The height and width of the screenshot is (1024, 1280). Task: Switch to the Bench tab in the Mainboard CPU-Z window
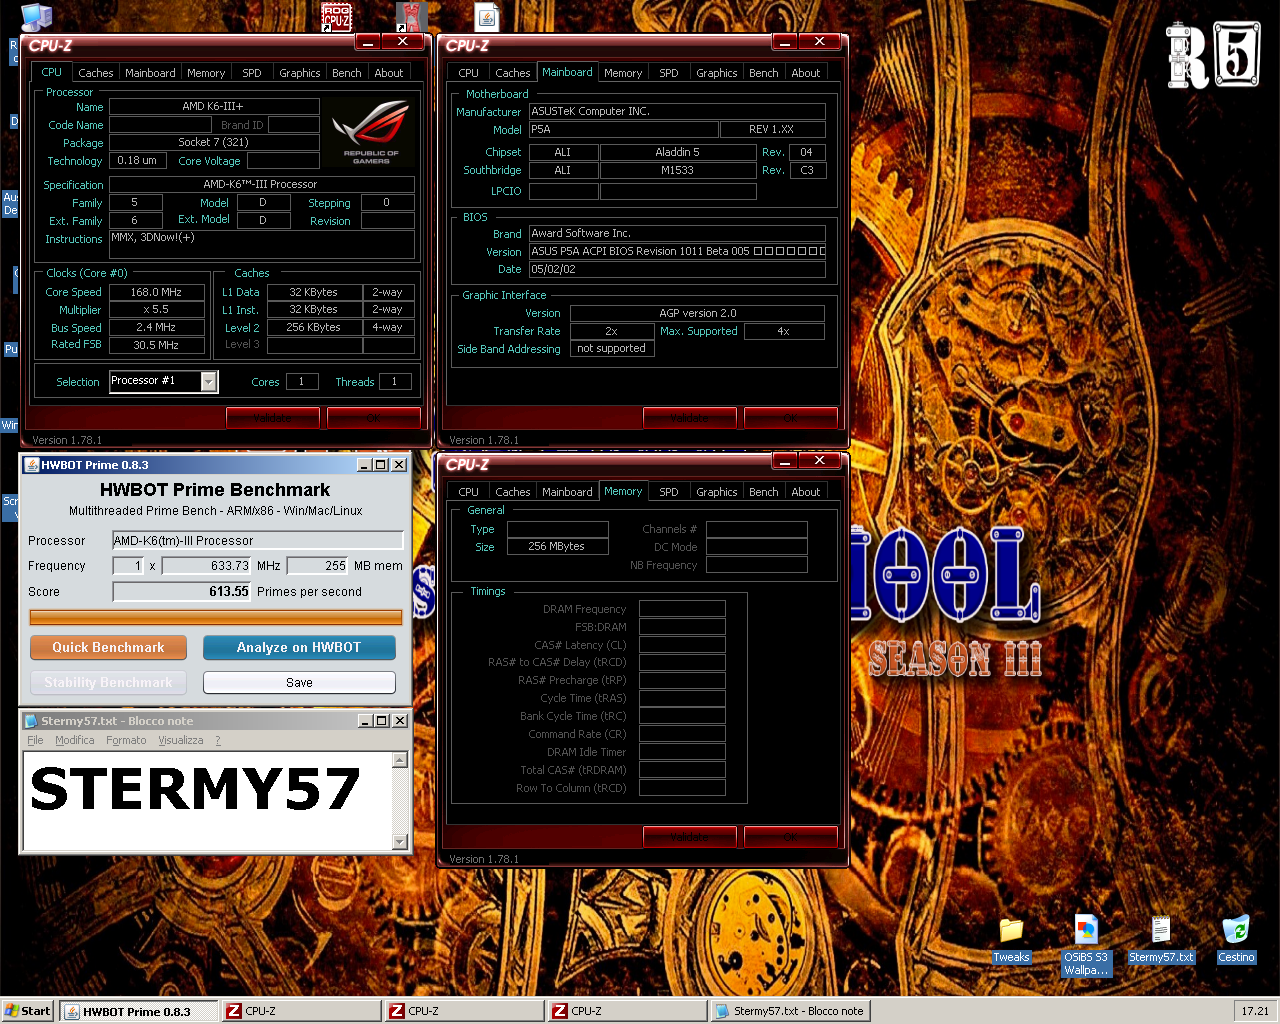[764, 73]
